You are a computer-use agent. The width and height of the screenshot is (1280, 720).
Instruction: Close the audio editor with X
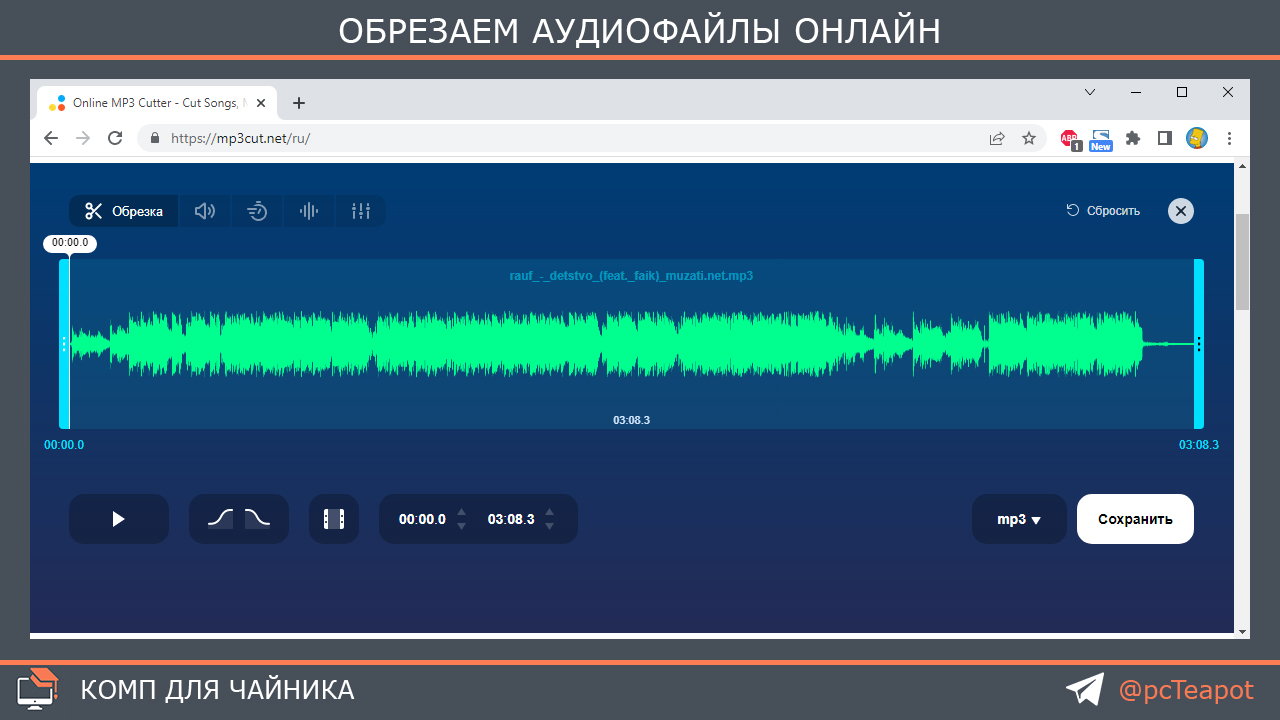[x=1181, y=211]
